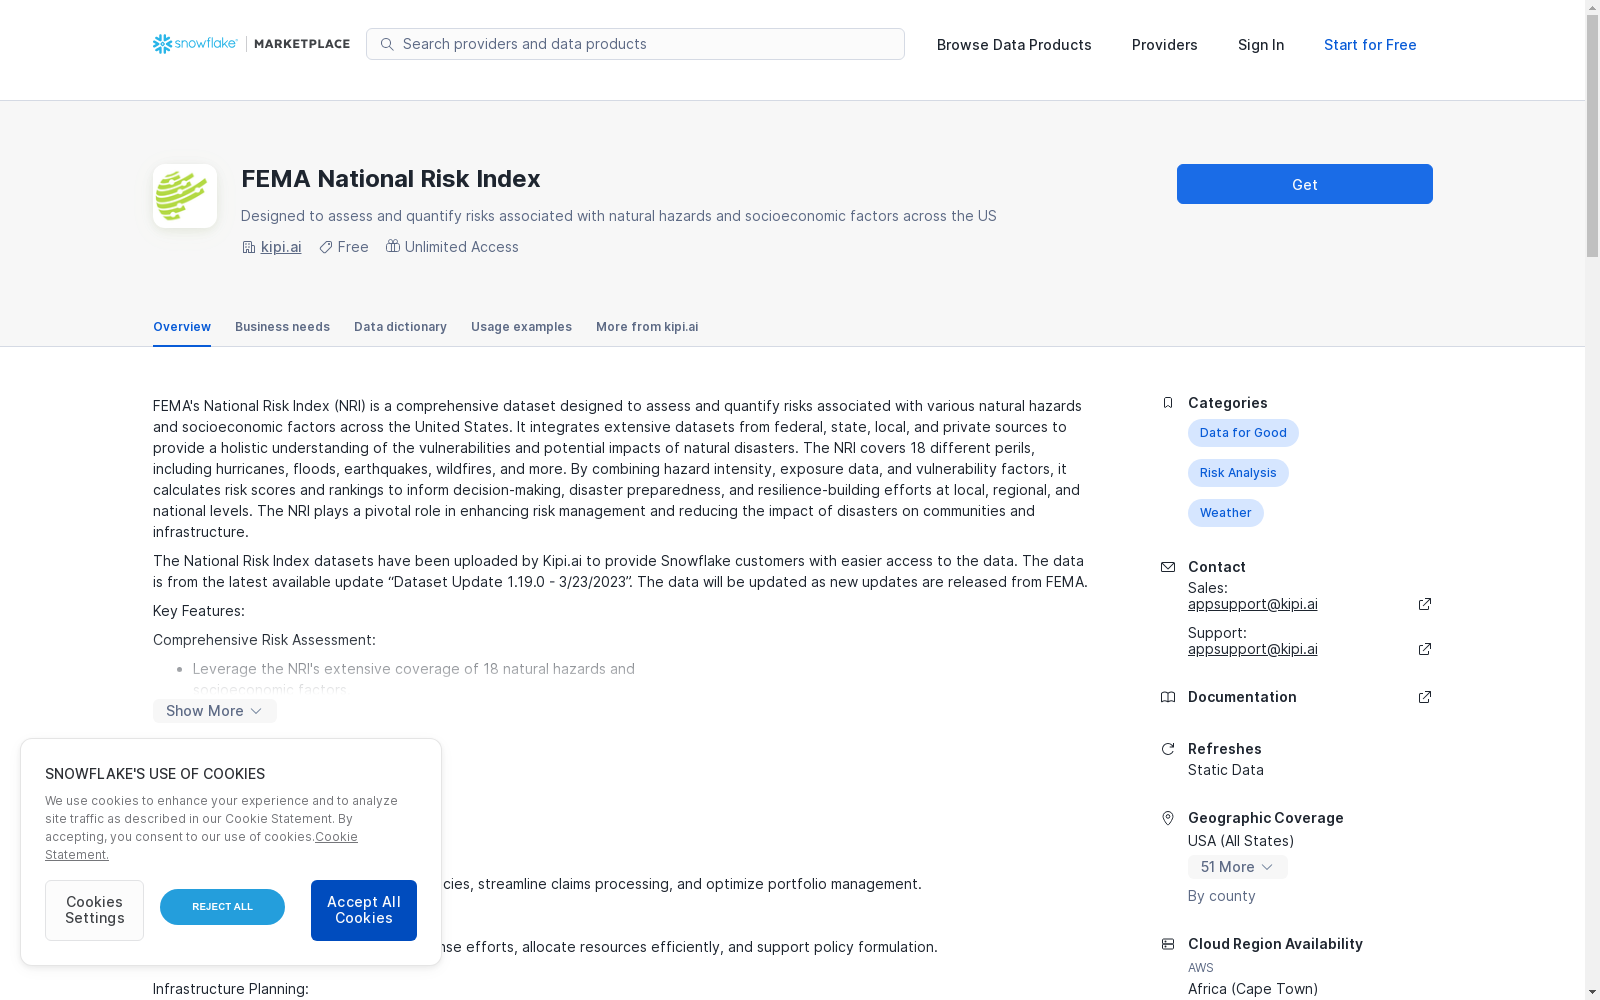Click the Unlimited Access label text
The image size is (1600, 1000).
point(462,247)
